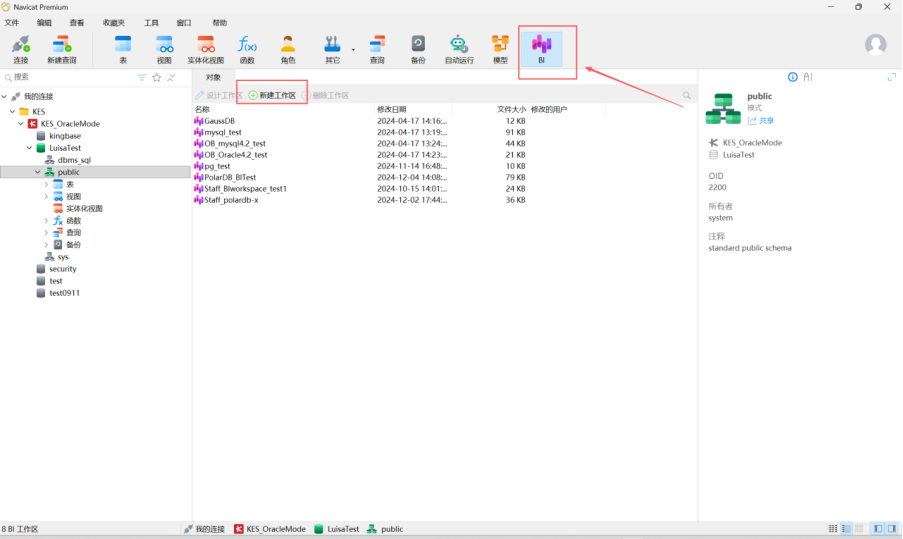Open the BI workspace toolbar icon
Viewport: 903px width, 539px height.
pos(541,48)
